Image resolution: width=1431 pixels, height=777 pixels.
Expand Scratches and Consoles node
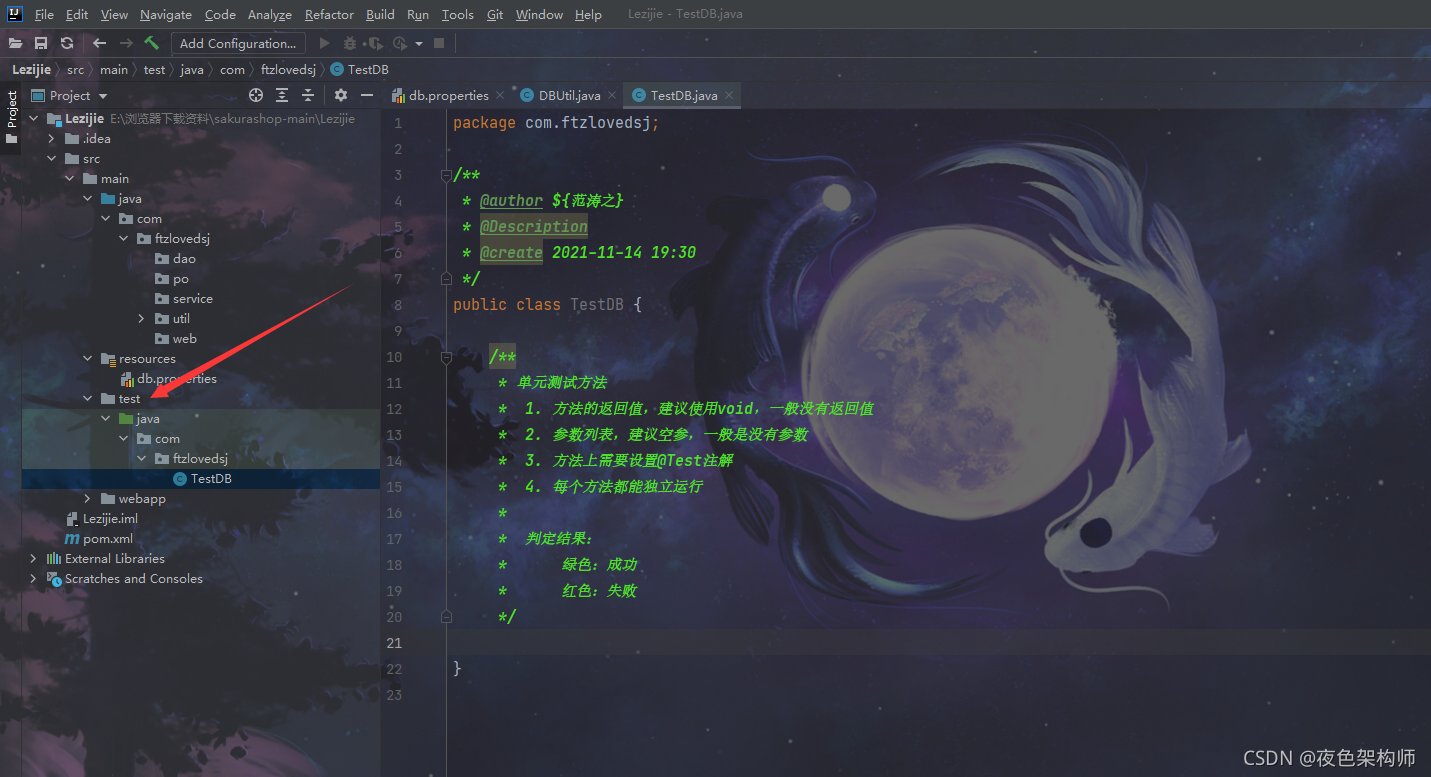tap(34, 578)
